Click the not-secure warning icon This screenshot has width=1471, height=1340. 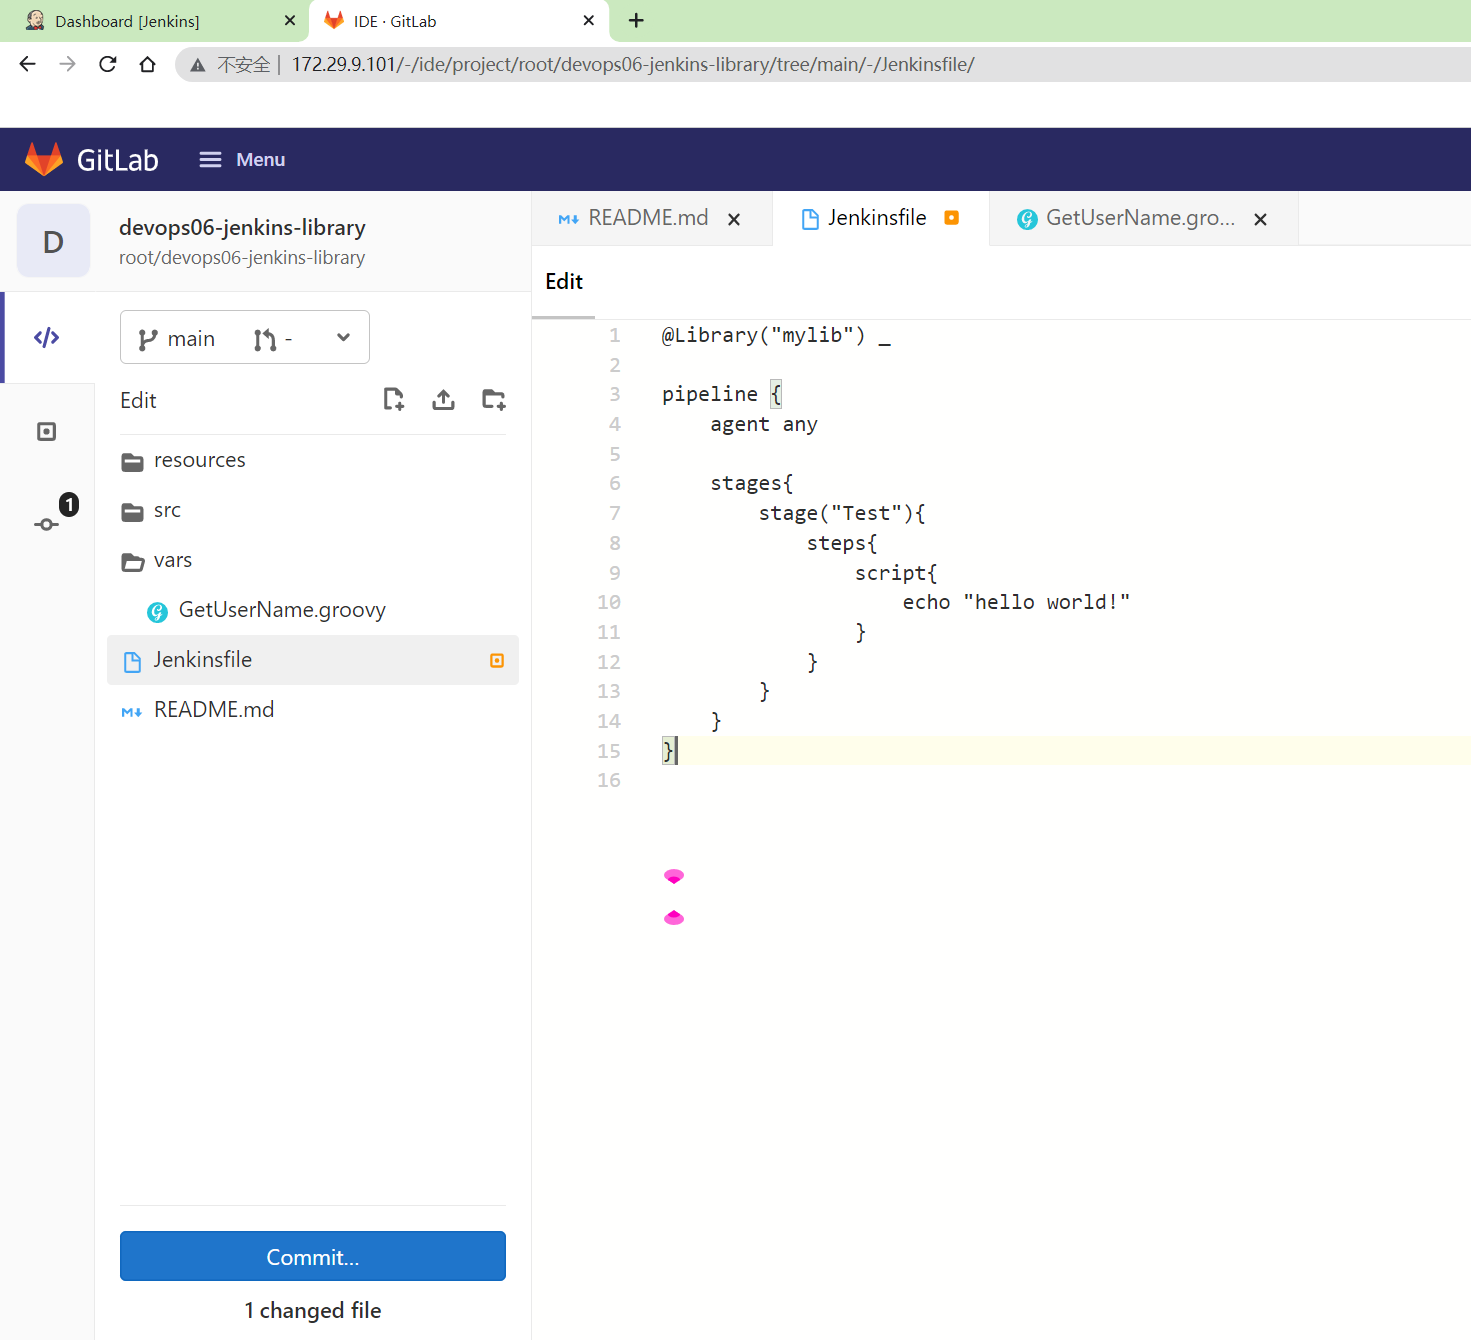[x=198, y=65]
